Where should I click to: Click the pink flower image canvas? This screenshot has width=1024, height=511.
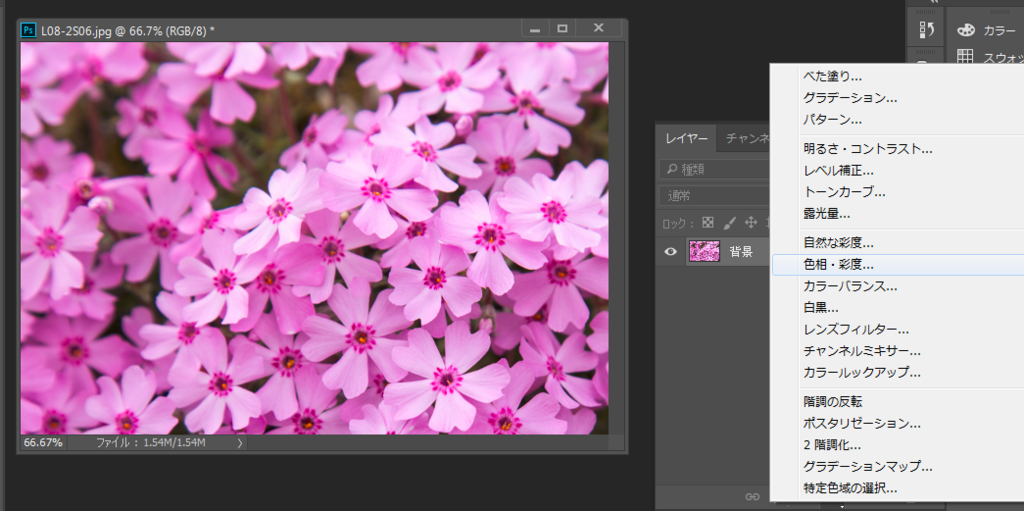[x=314, y=238]
